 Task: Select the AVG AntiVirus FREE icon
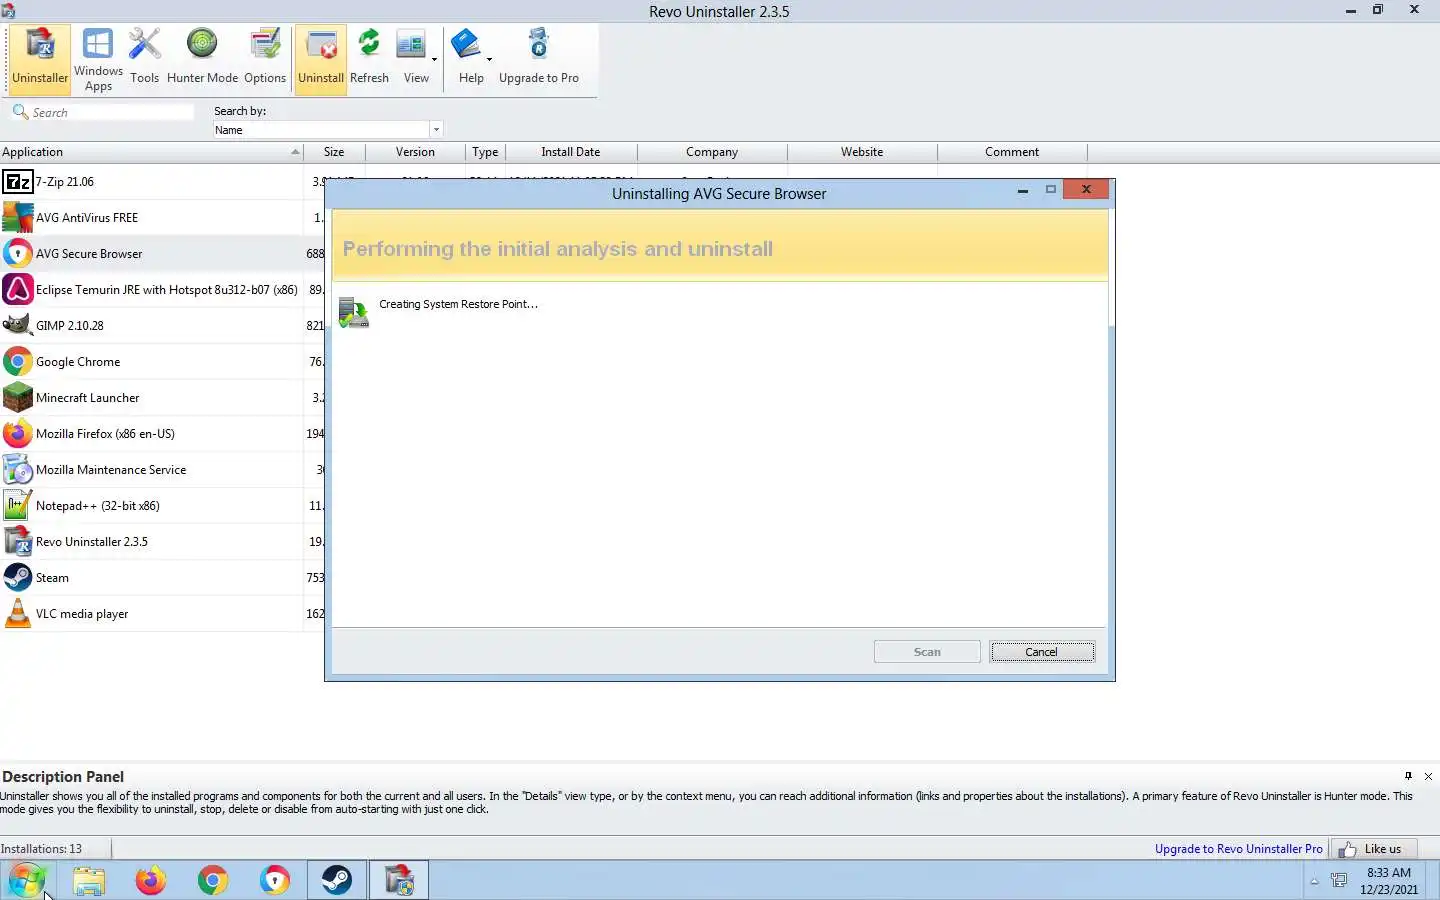click(17, 218)
